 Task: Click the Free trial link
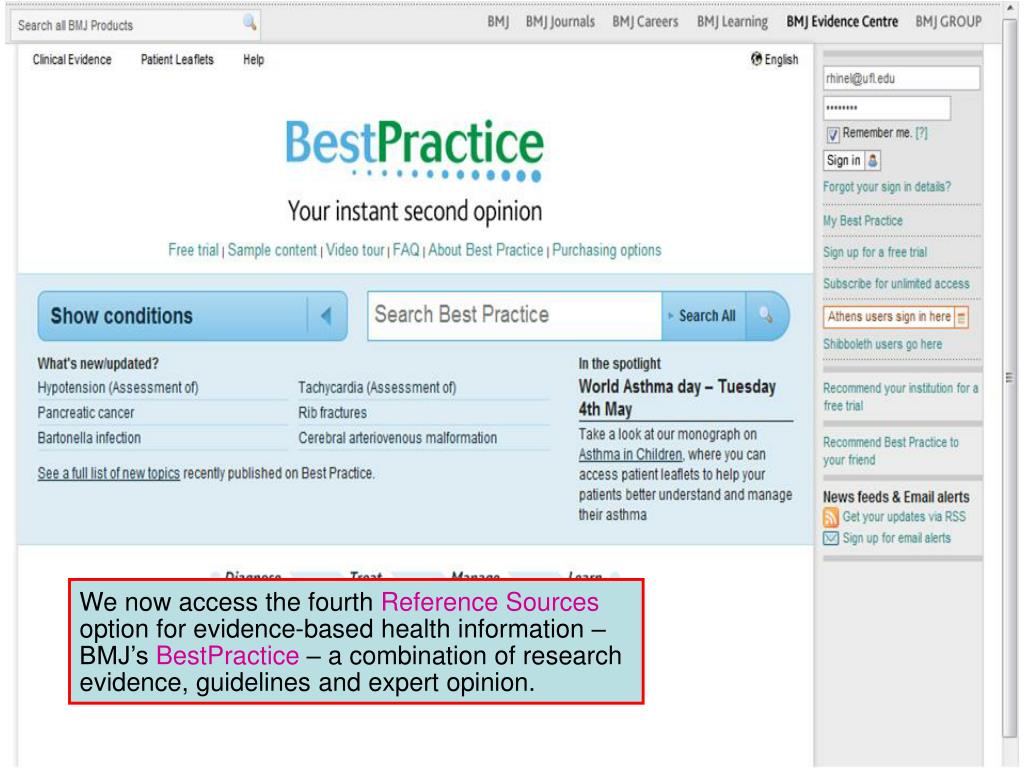tap(193, 250)
